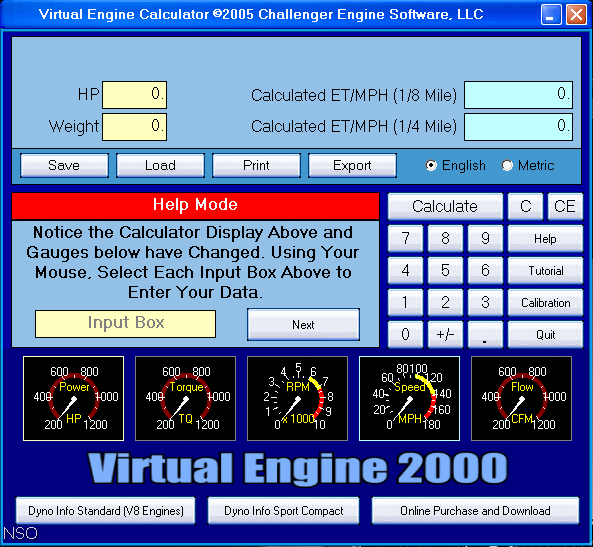Click the yellow sample Input Box
The width and height of the screenshot is (593, 547).
click(x=126, y=324)
